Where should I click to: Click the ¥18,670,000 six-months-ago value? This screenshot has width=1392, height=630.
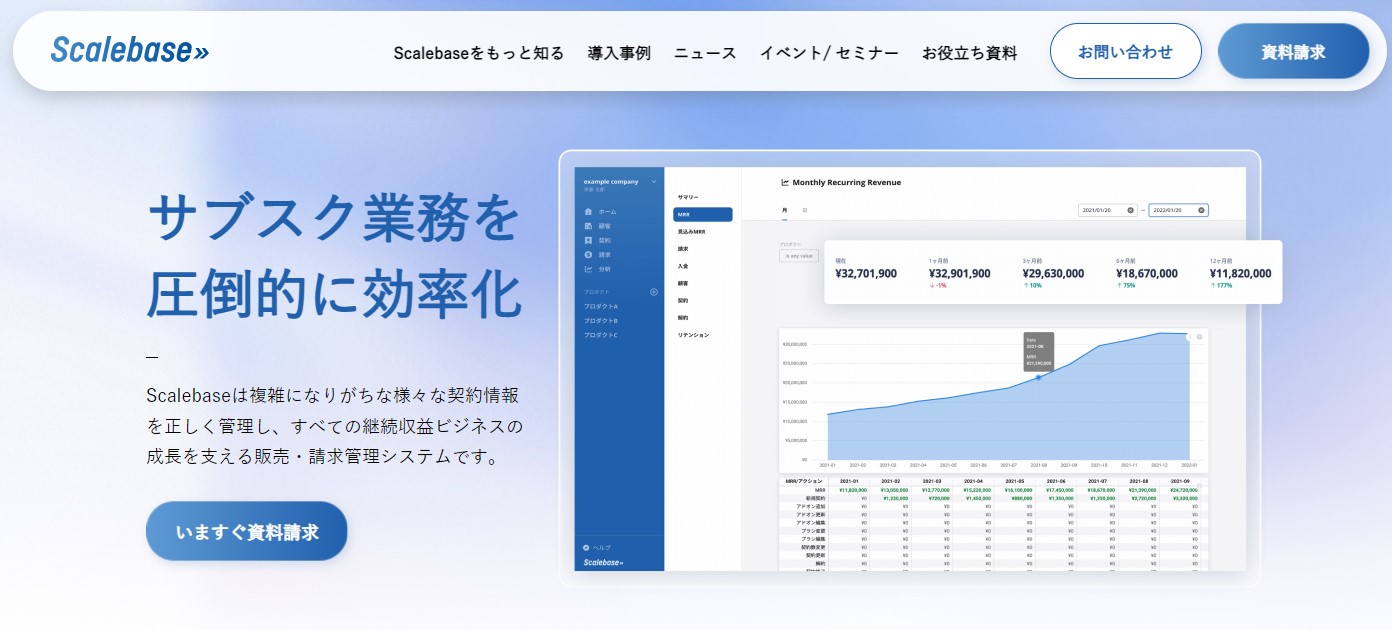coord(1147,273)
